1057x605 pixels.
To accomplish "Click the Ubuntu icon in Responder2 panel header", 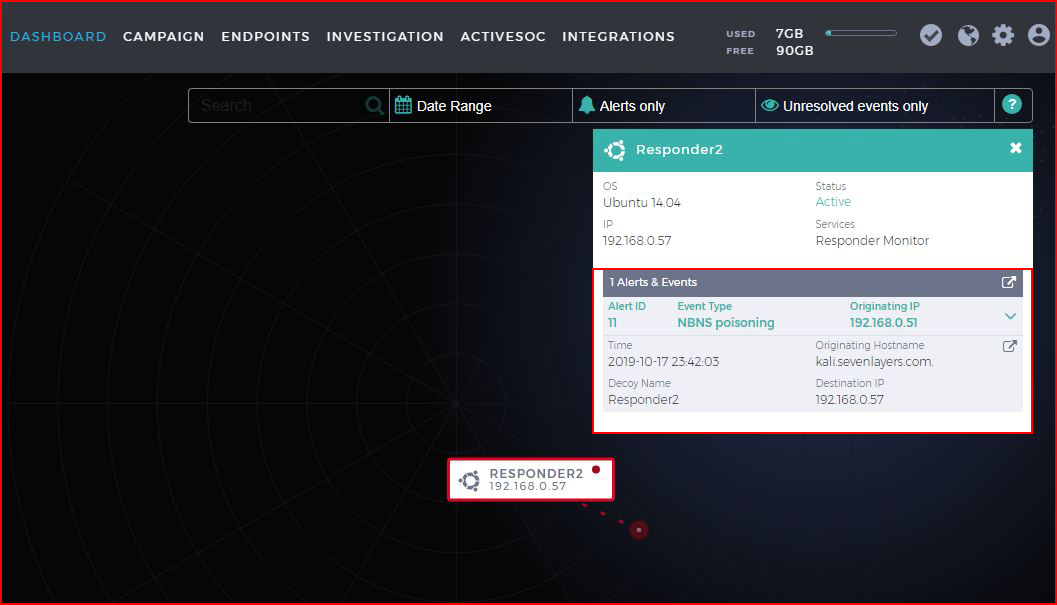I will pos(615,150).
